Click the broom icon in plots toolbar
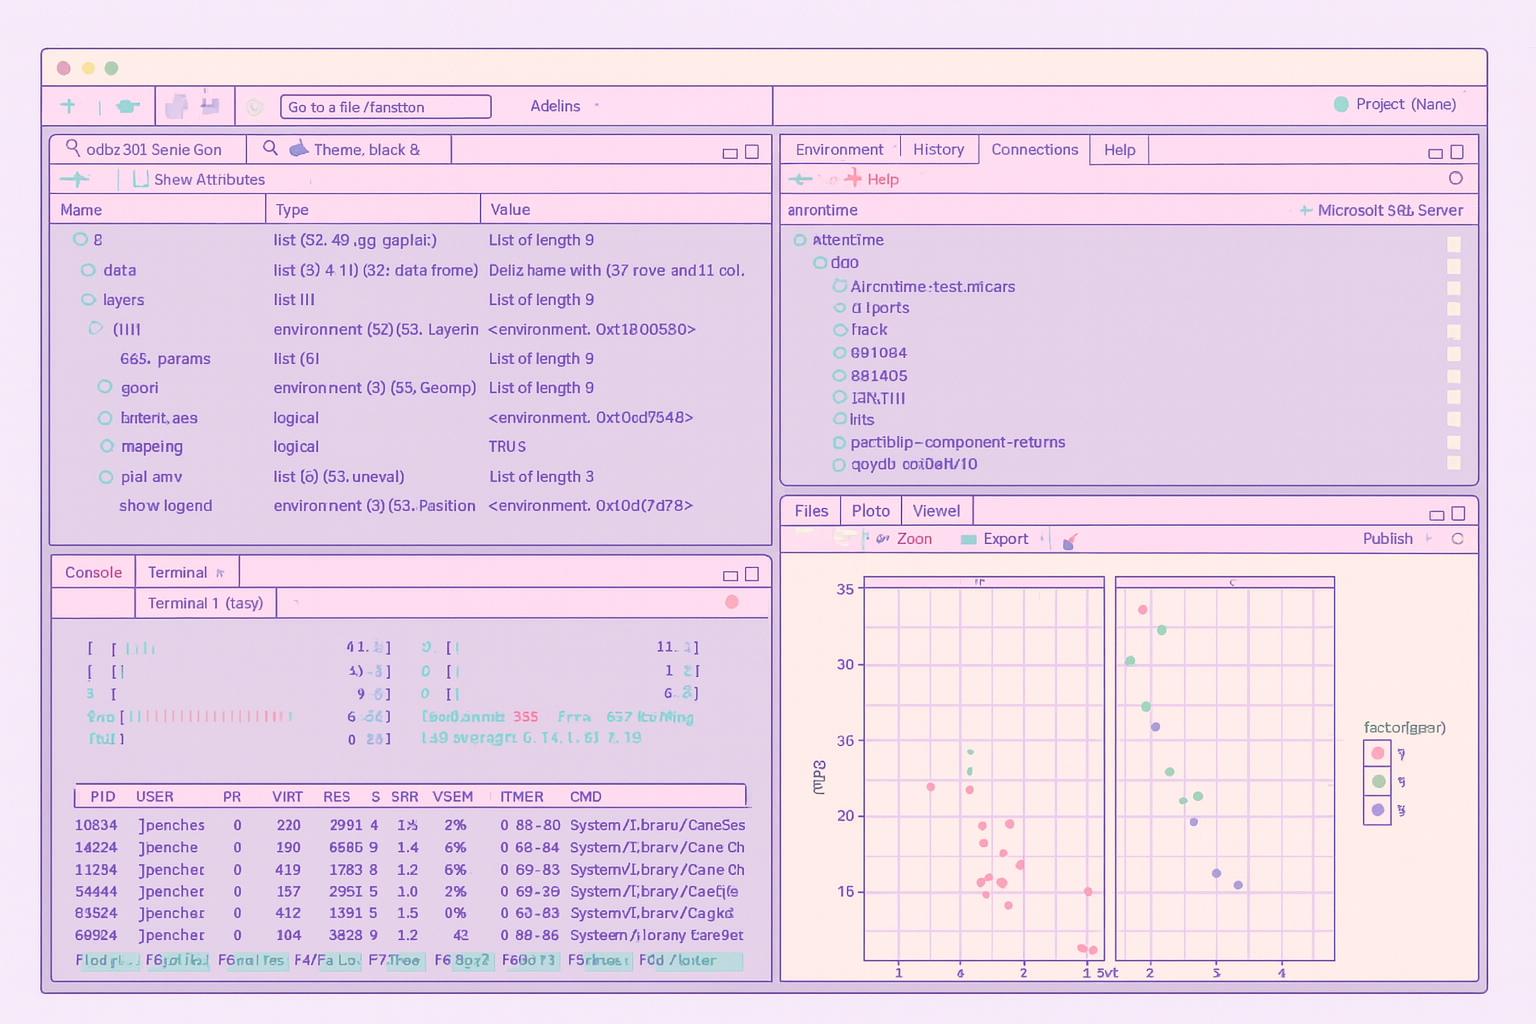The height and width of the screenshot is (1024, 1536). (1069, 541)
